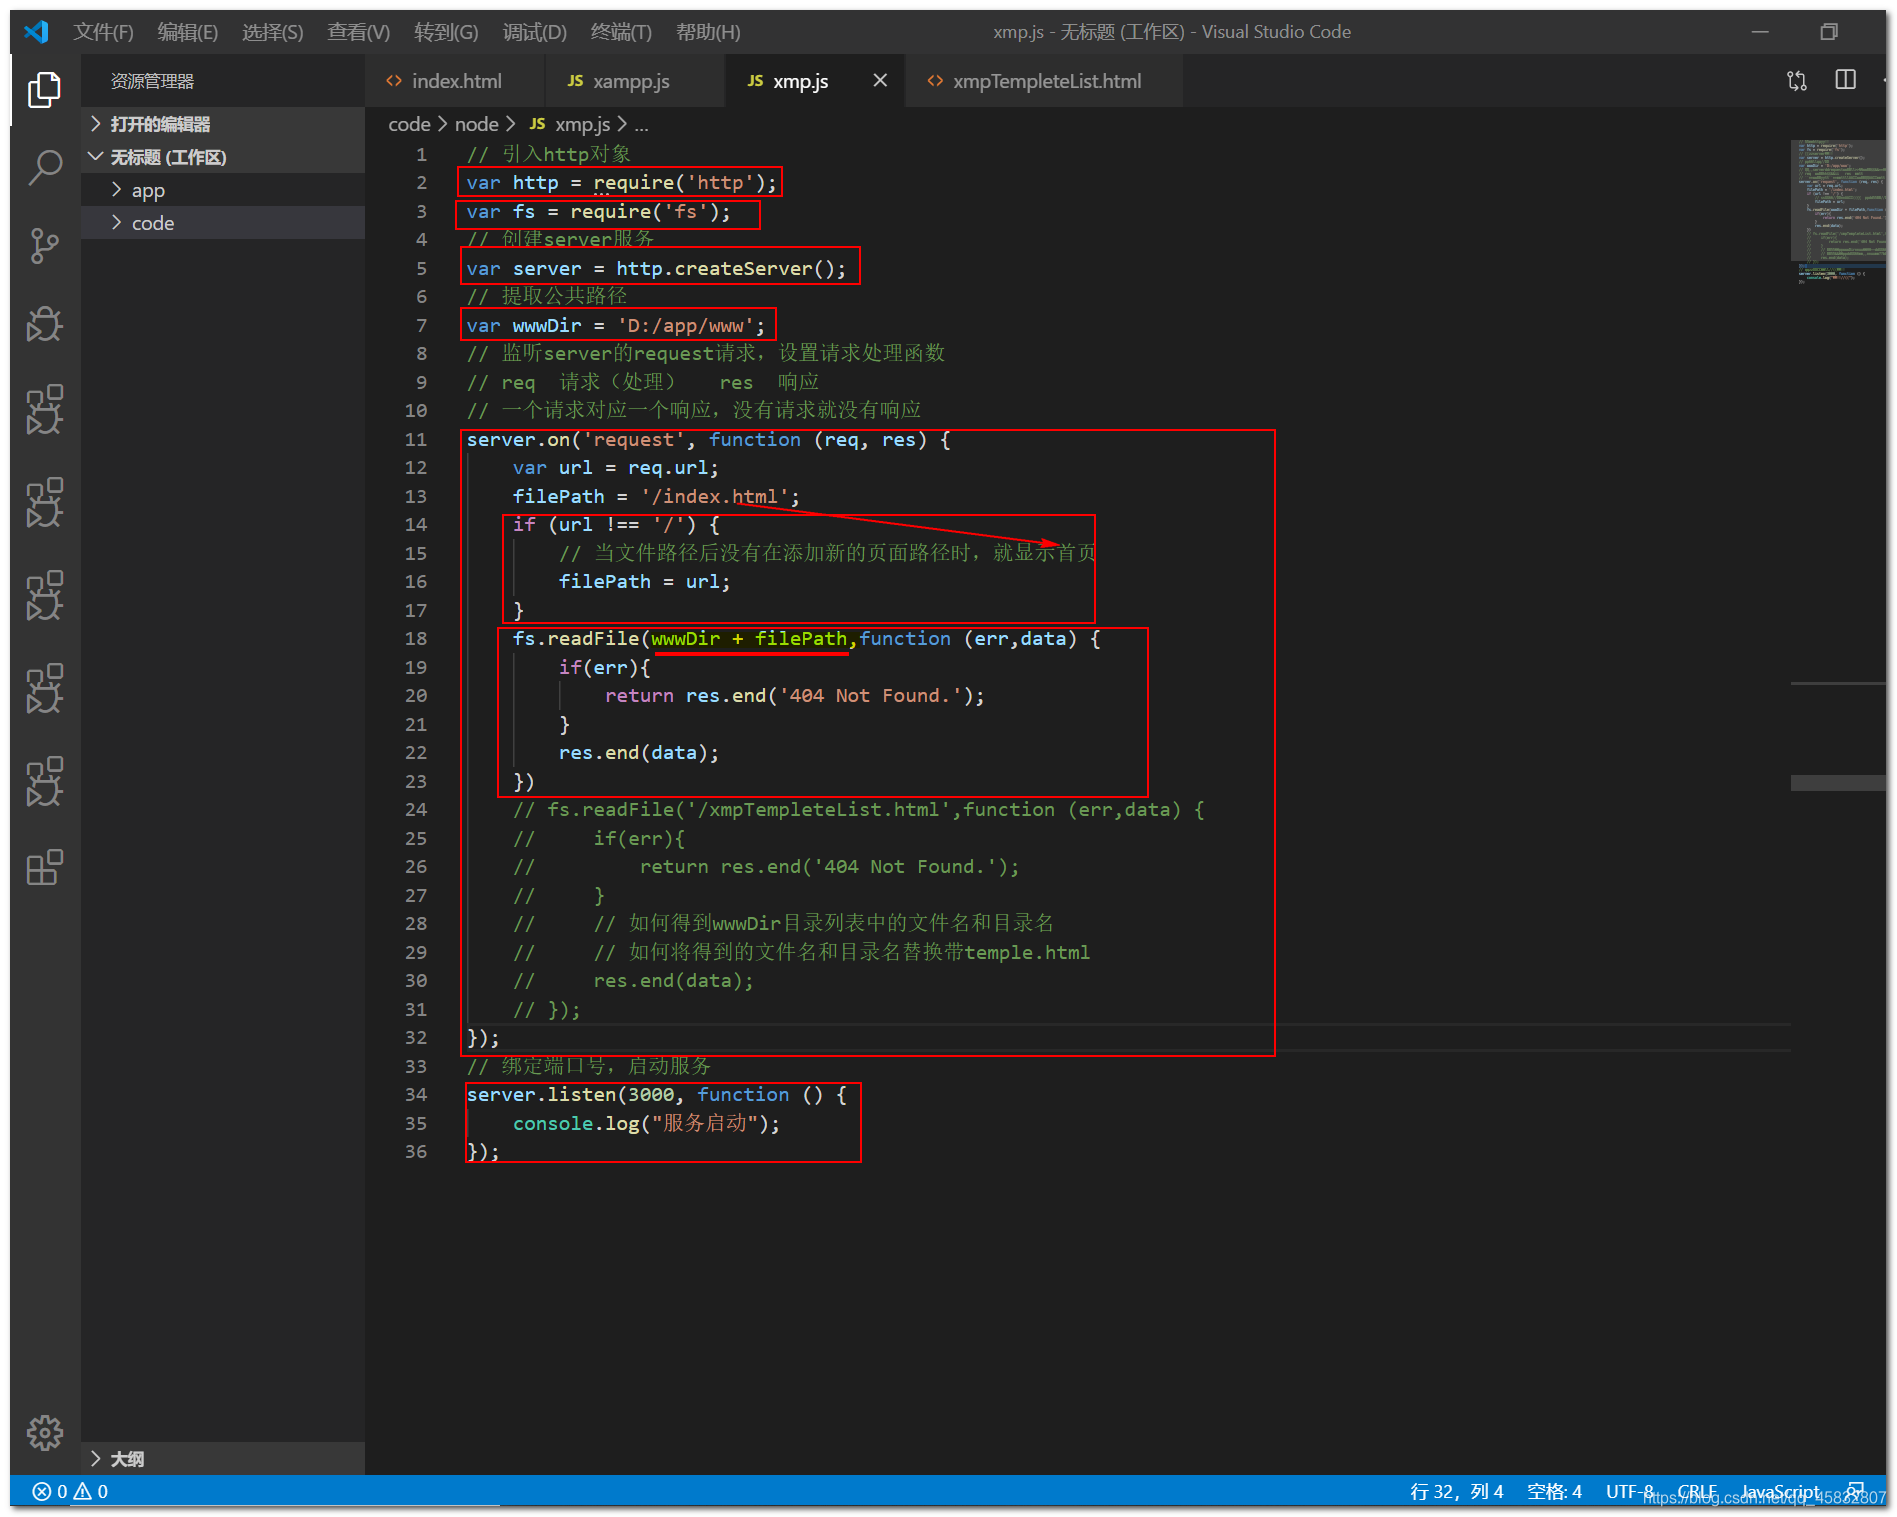Expand the 打开的编辑器 section
Image resolution: width=1897 pixels, height=1517 pixels.
(222, 124)
